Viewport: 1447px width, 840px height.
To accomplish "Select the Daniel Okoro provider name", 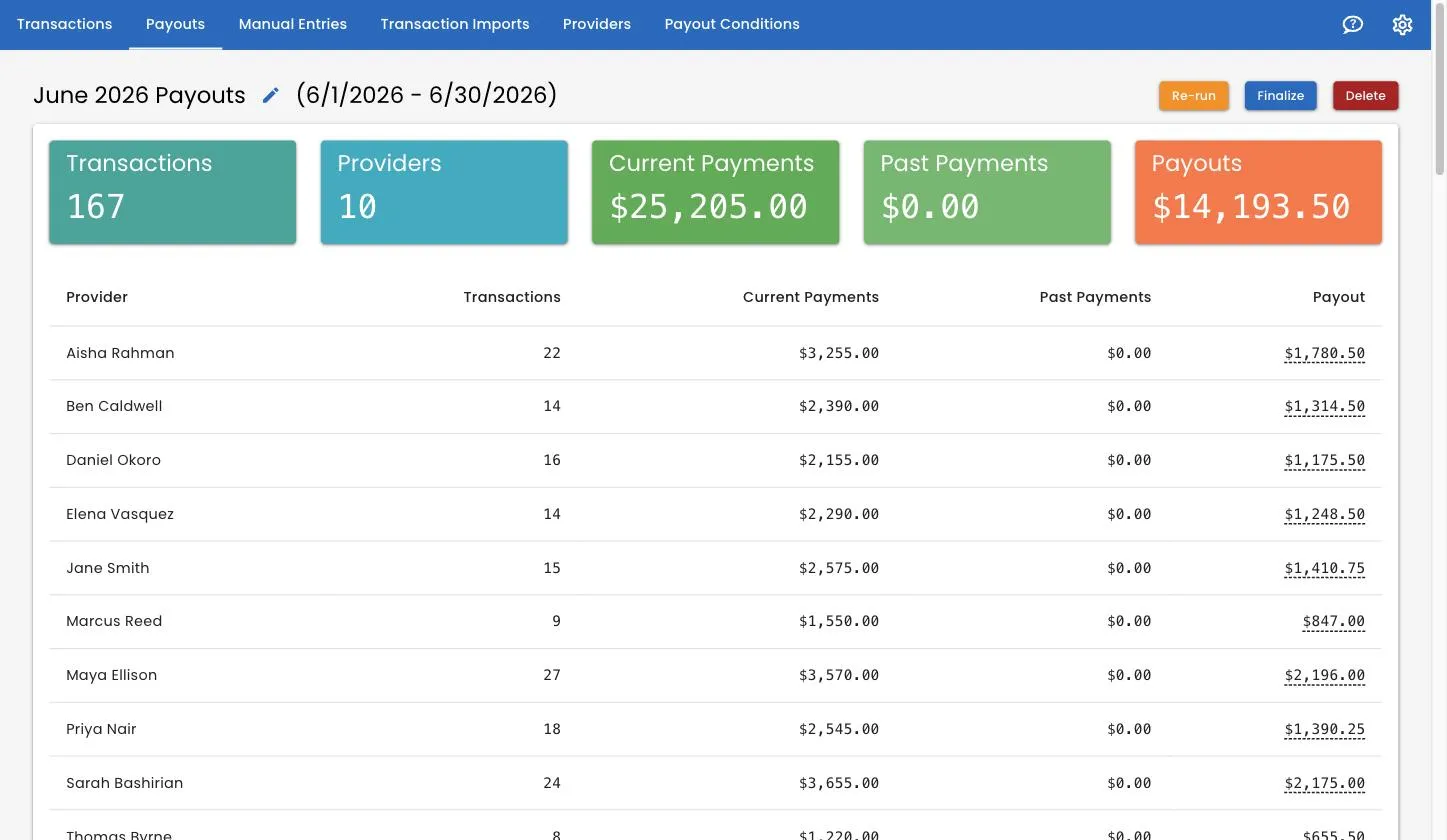I will [113, 461].
